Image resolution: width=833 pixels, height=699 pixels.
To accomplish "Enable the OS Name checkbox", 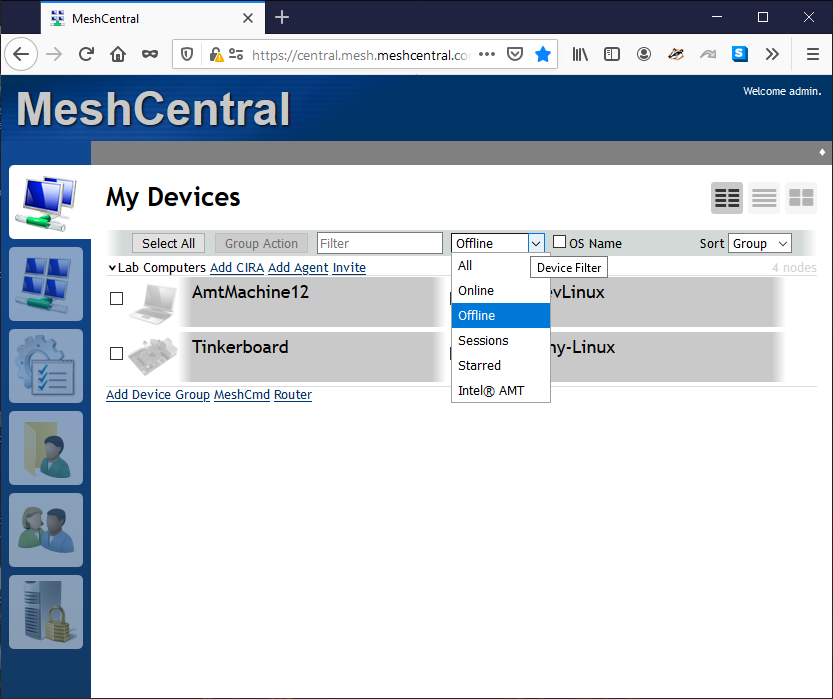I will pos(559,242).
